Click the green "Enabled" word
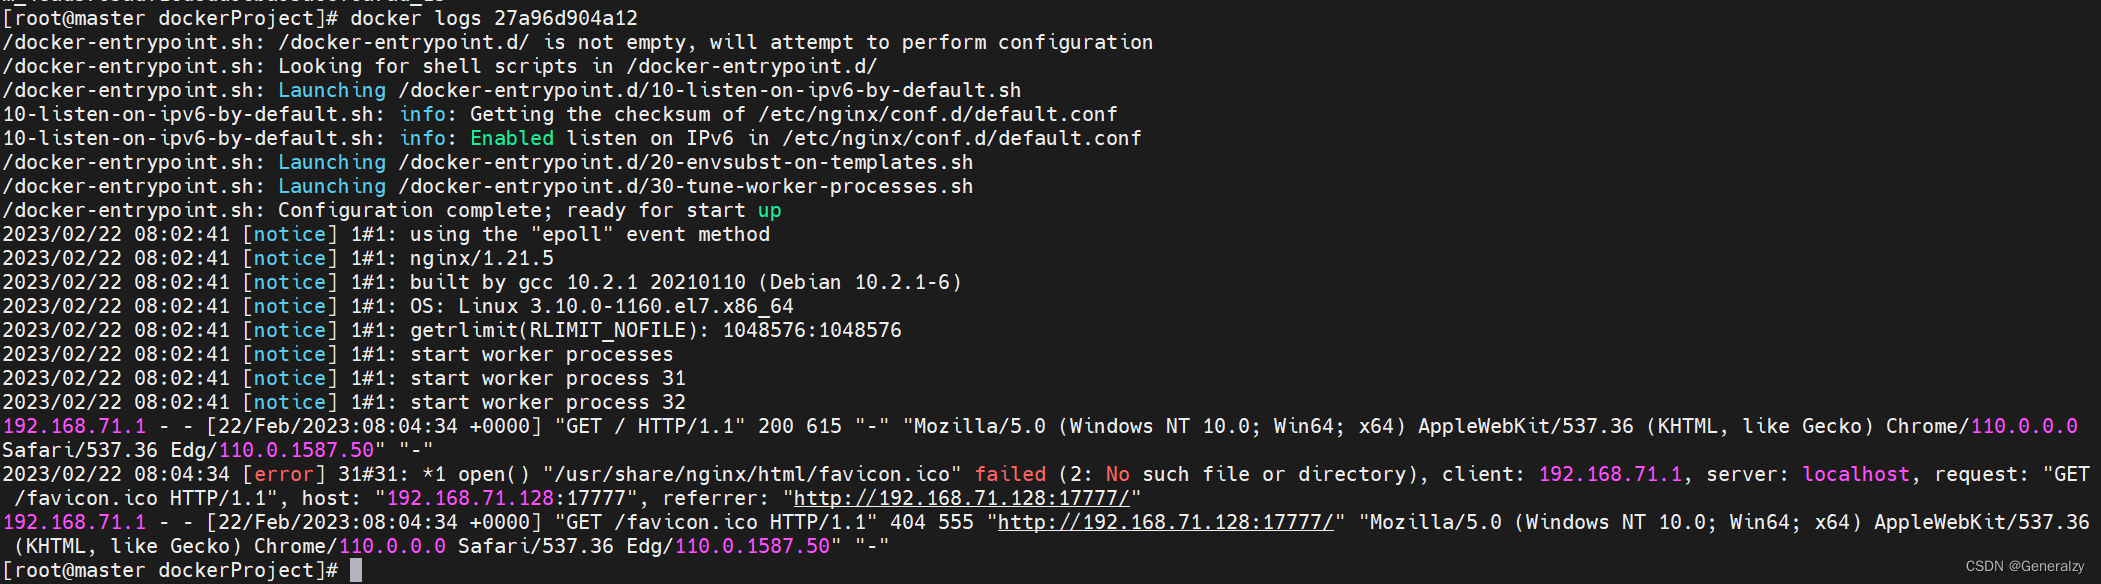This screenshot has width=2101, height=584. pyautogui.click(x=512, y=138)
